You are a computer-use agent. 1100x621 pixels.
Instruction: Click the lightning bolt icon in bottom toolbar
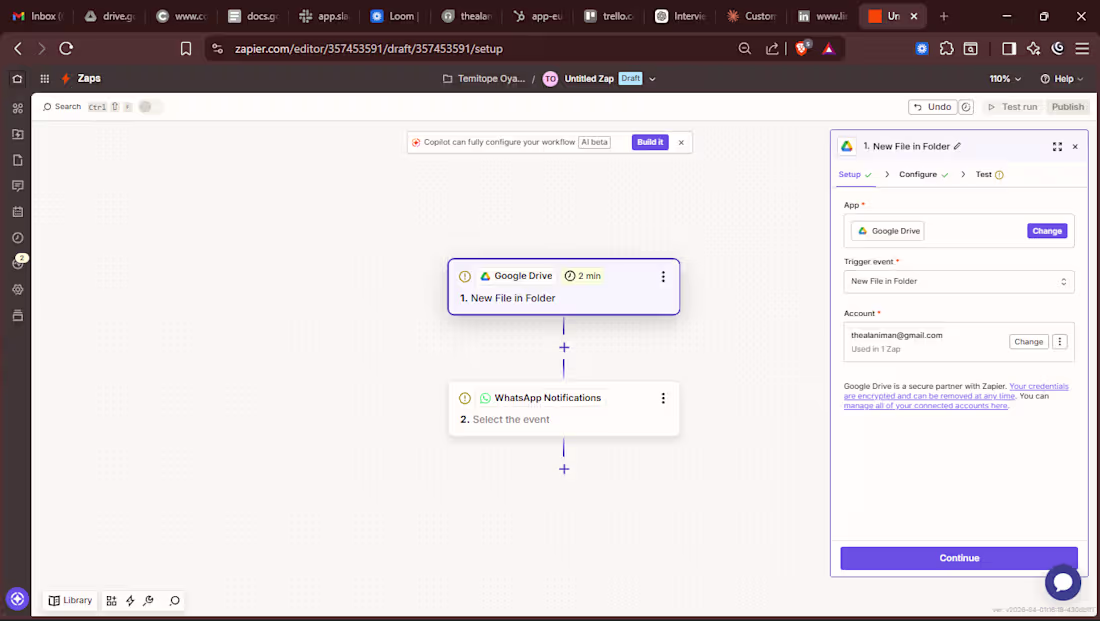point(130,601)
